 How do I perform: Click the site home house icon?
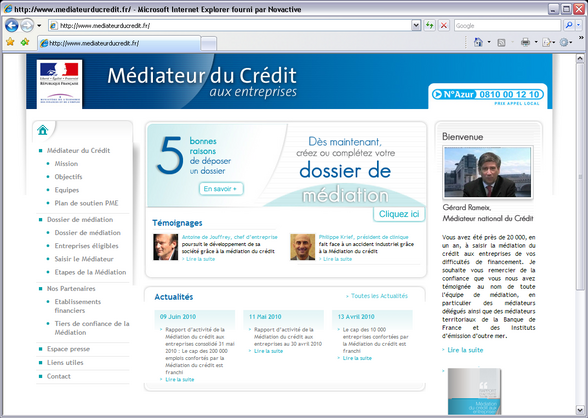click(x=43, y=130)
